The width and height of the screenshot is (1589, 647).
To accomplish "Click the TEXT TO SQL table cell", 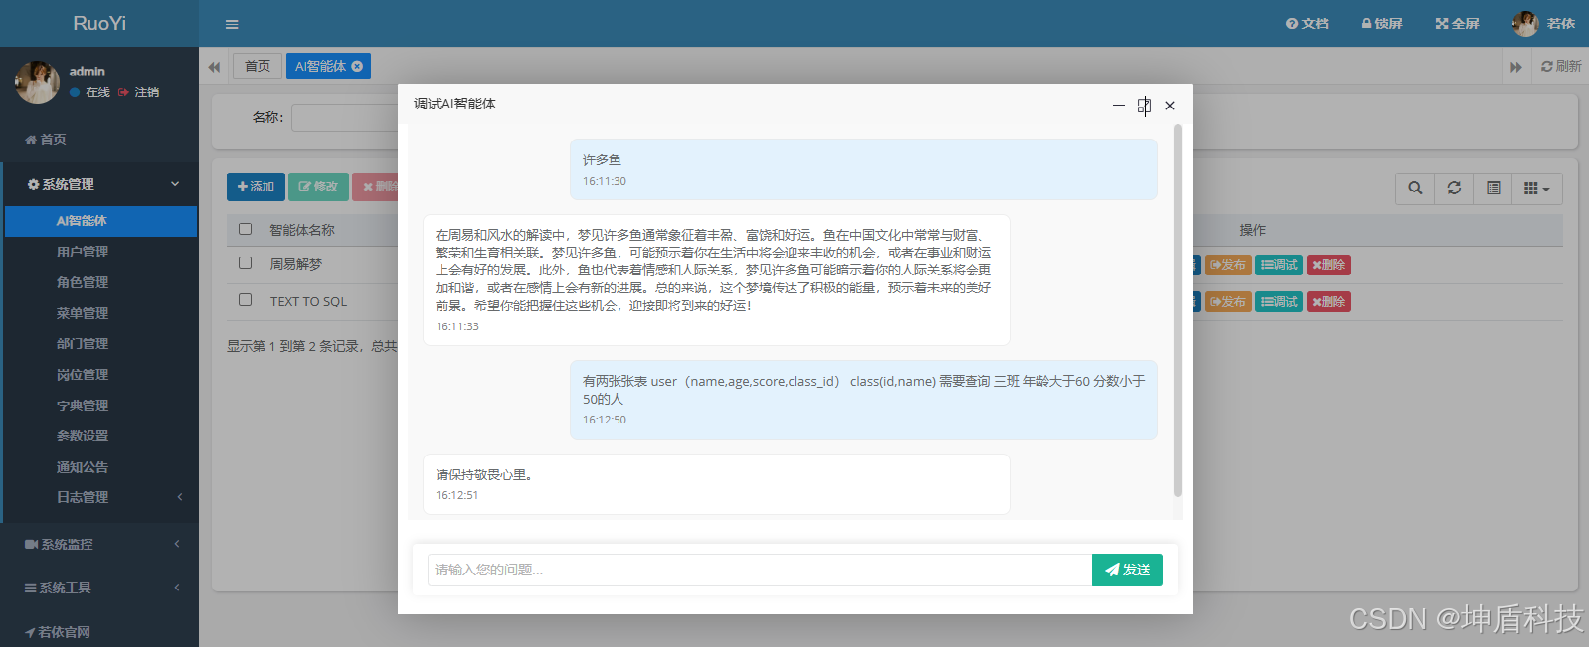I will [308, 301].
